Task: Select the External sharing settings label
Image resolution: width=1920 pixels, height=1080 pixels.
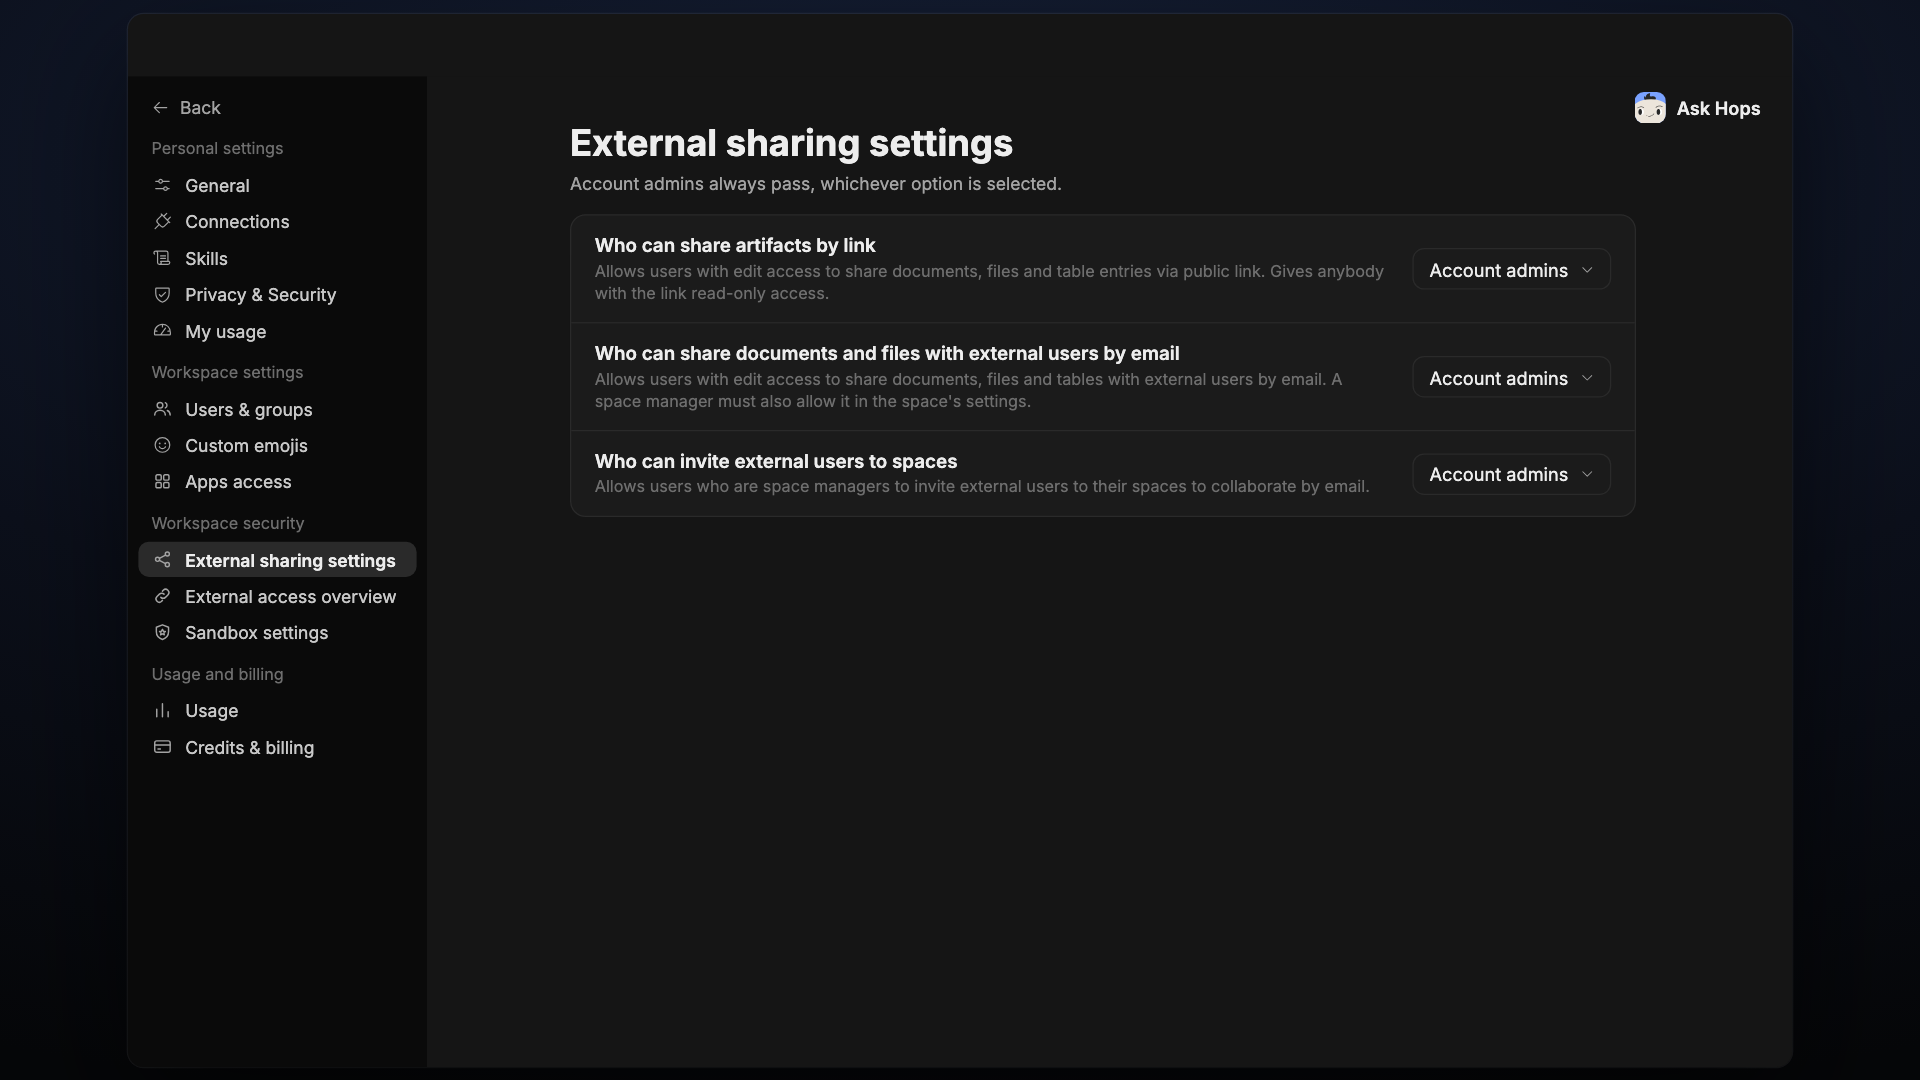Action: pyautogui.click(x=290, y=561)
